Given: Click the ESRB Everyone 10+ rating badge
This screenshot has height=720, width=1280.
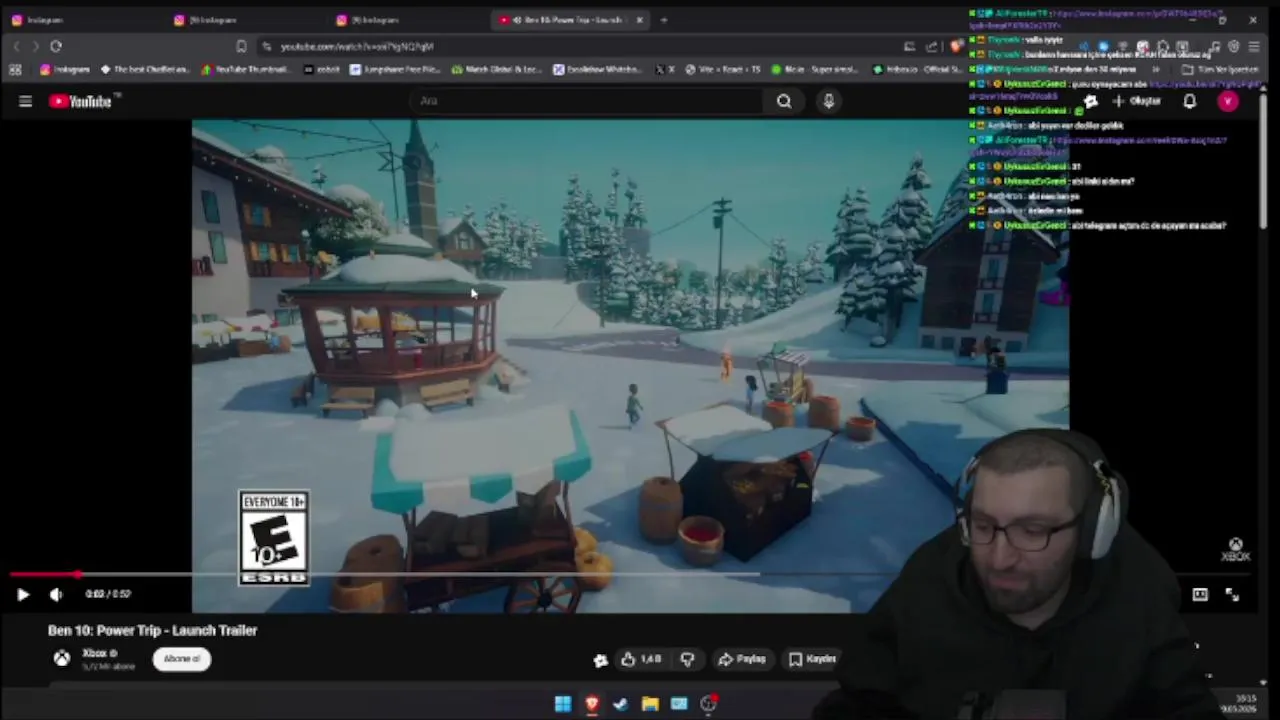Looking at the screenshot, I should pos(273,537).
